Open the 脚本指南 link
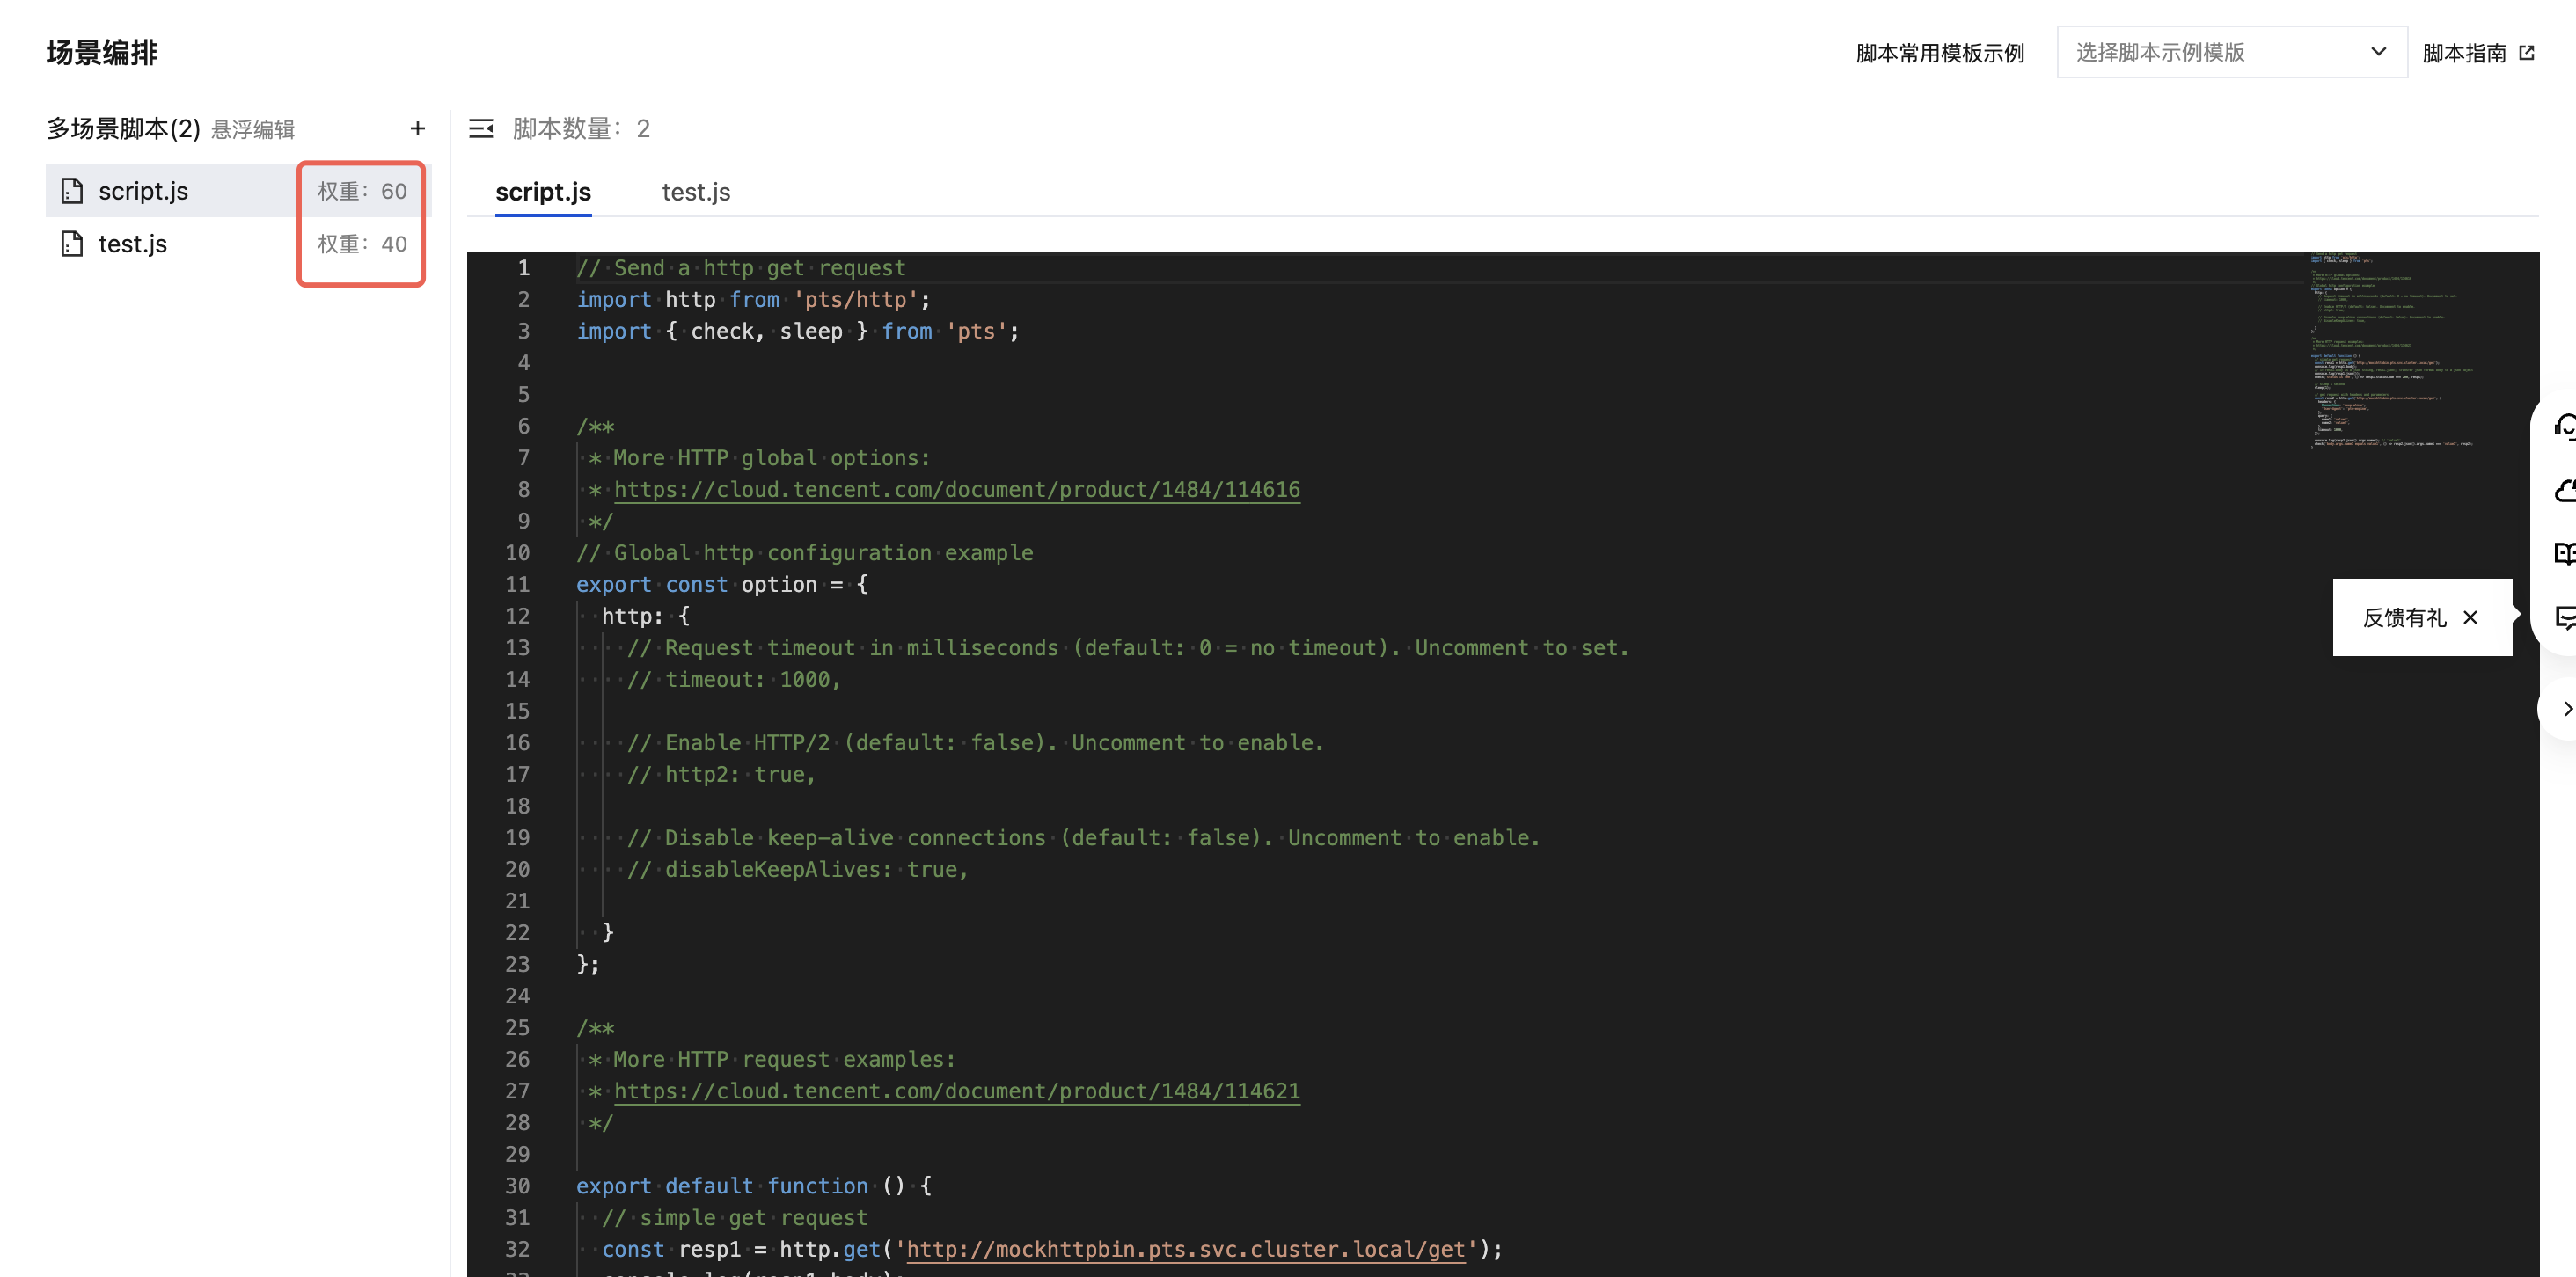This screenshot has width=2576, height=1277. tap(2478, 53)
